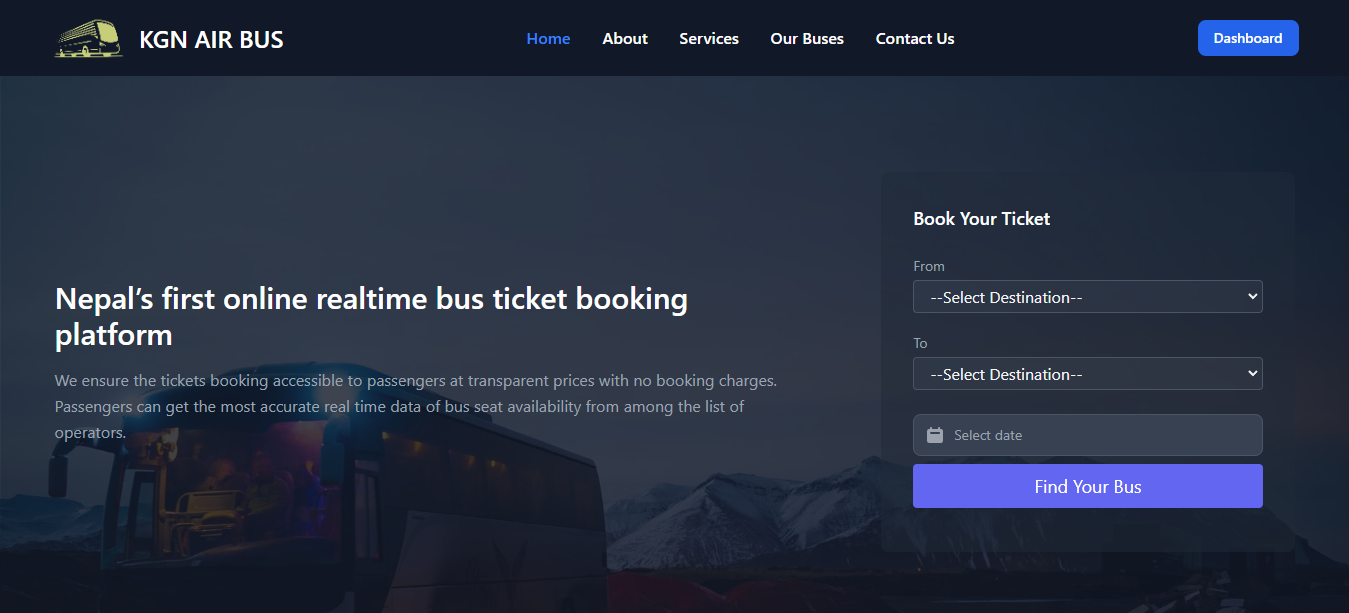Click the Select date input field
The width and height of the screenshot is (1349, 613).
(1100, 435)
